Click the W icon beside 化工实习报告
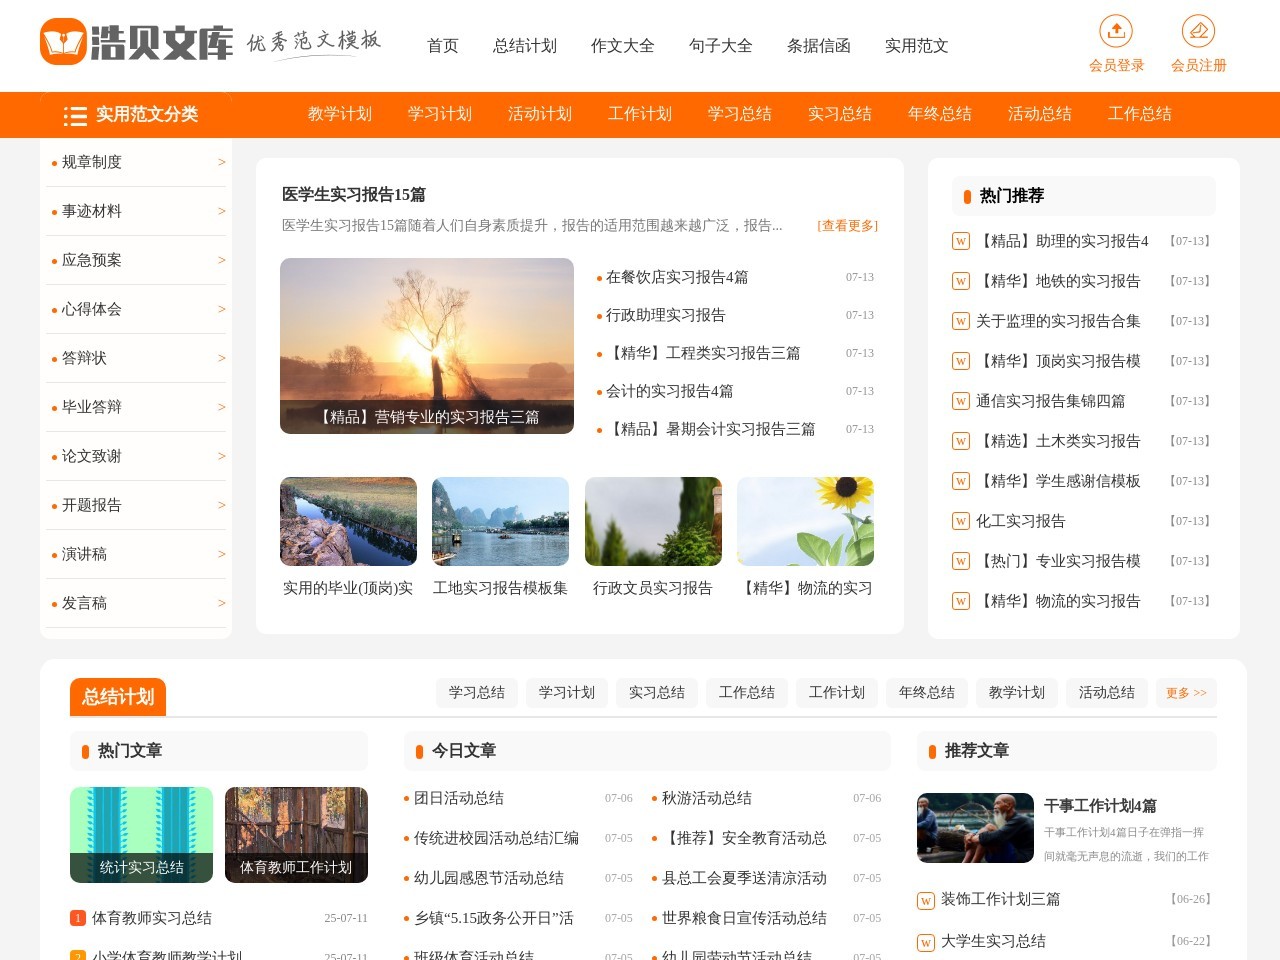Image resolution: width=1280 pixels, height=960 pixels. point(960,521)
